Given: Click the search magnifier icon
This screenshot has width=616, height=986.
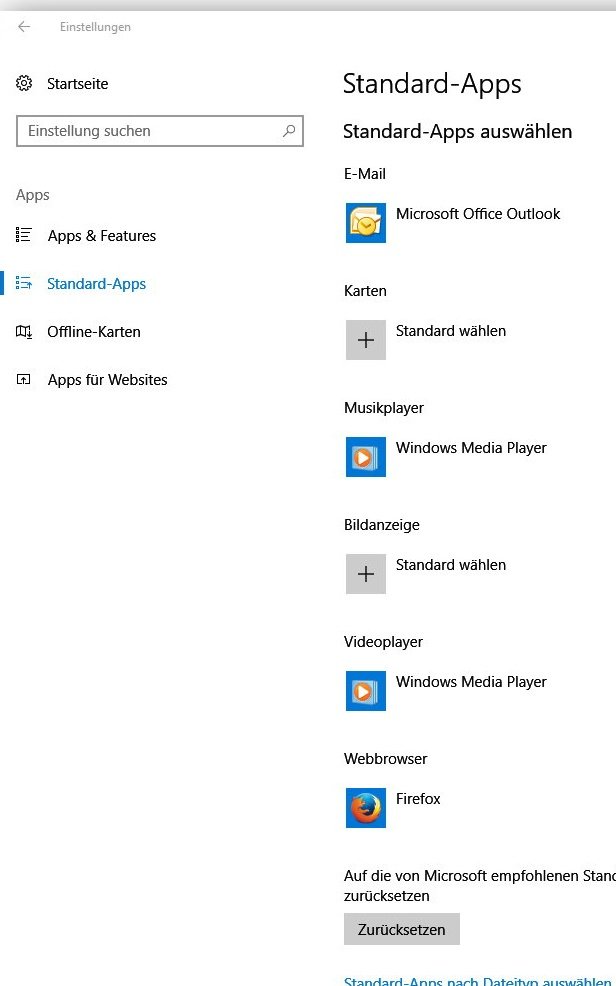Looking at the screenshot, I should (289, 131).
